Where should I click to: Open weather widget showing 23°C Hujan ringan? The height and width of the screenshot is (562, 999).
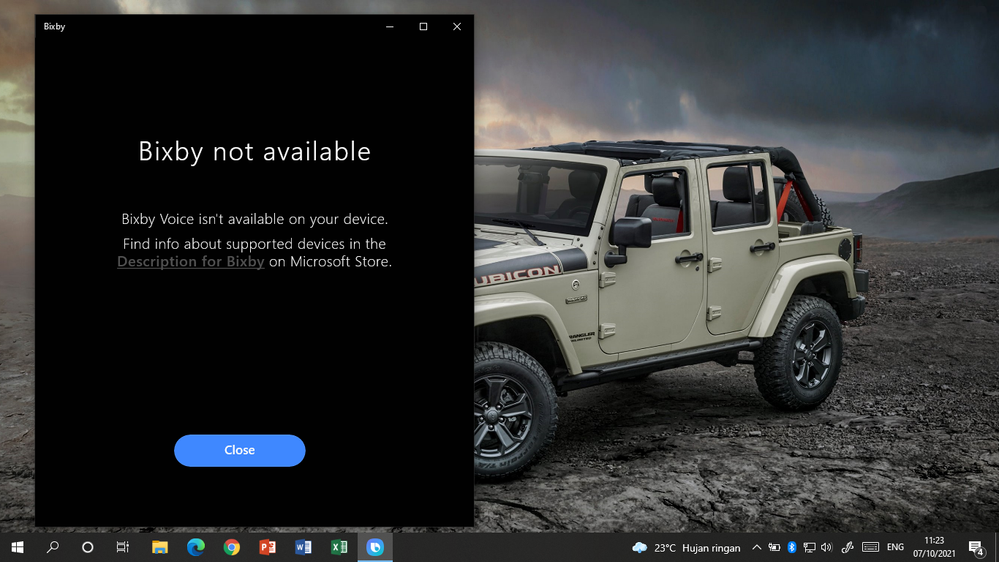click(x=686, y=548)
